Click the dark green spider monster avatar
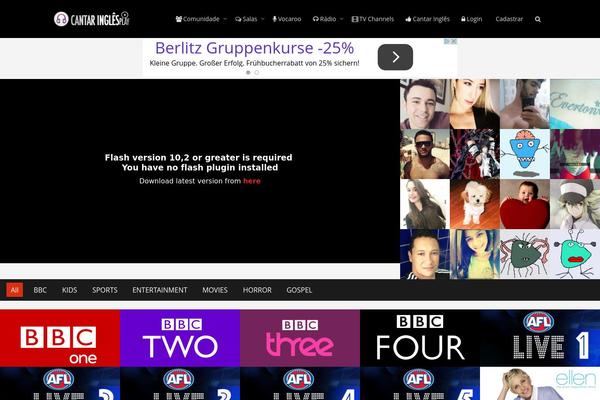The width and height of the screenshot is (600, 400). pyautogui.click(x=525, y=254)
